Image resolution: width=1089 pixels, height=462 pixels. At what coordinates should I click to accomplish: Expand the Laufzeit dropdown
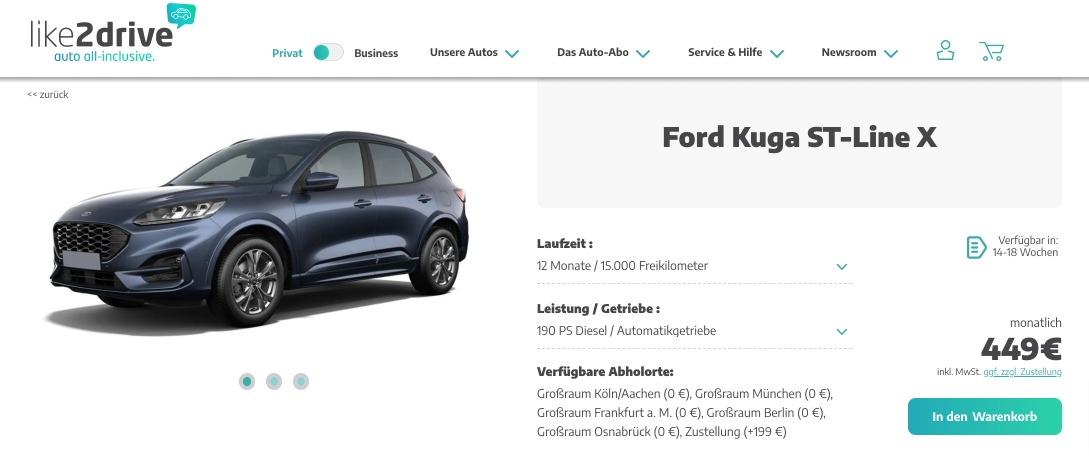[x=694, y=266]
